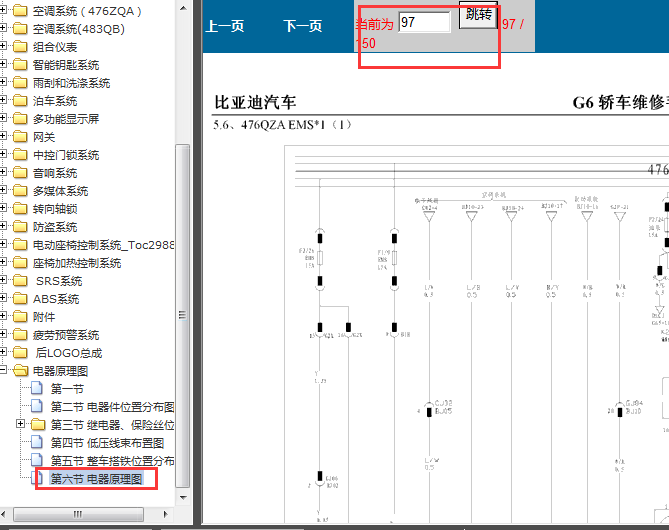Click the tree panel scroll-down arrow
The height and width of the screenshot is (530, 669).
click(183, 497)
